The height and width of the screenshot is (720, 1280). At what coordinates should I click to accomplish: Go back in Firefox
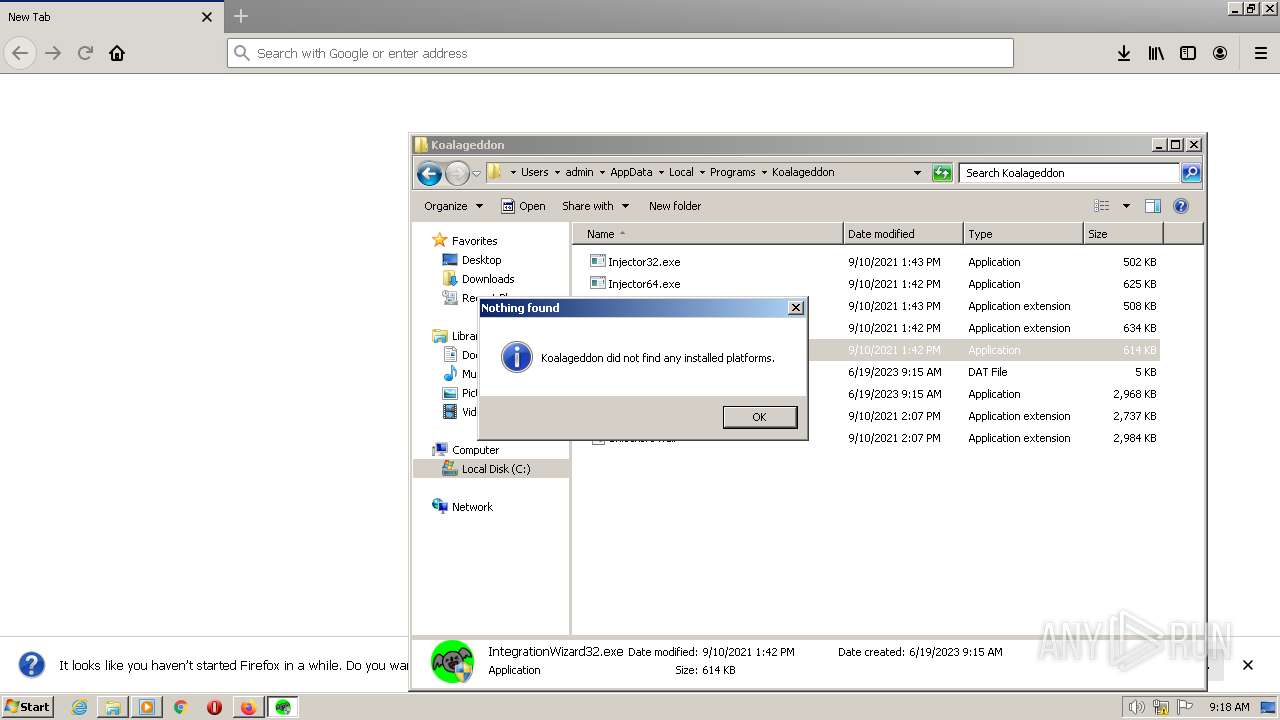[20, 53]
